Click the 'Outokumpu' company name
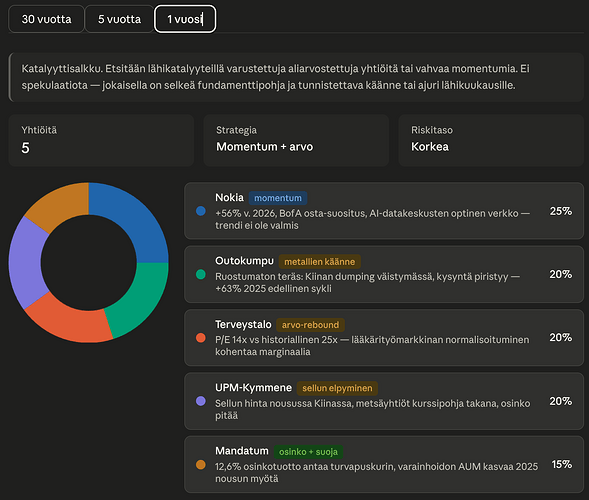 pyautogui.click(x=245, y=261)
